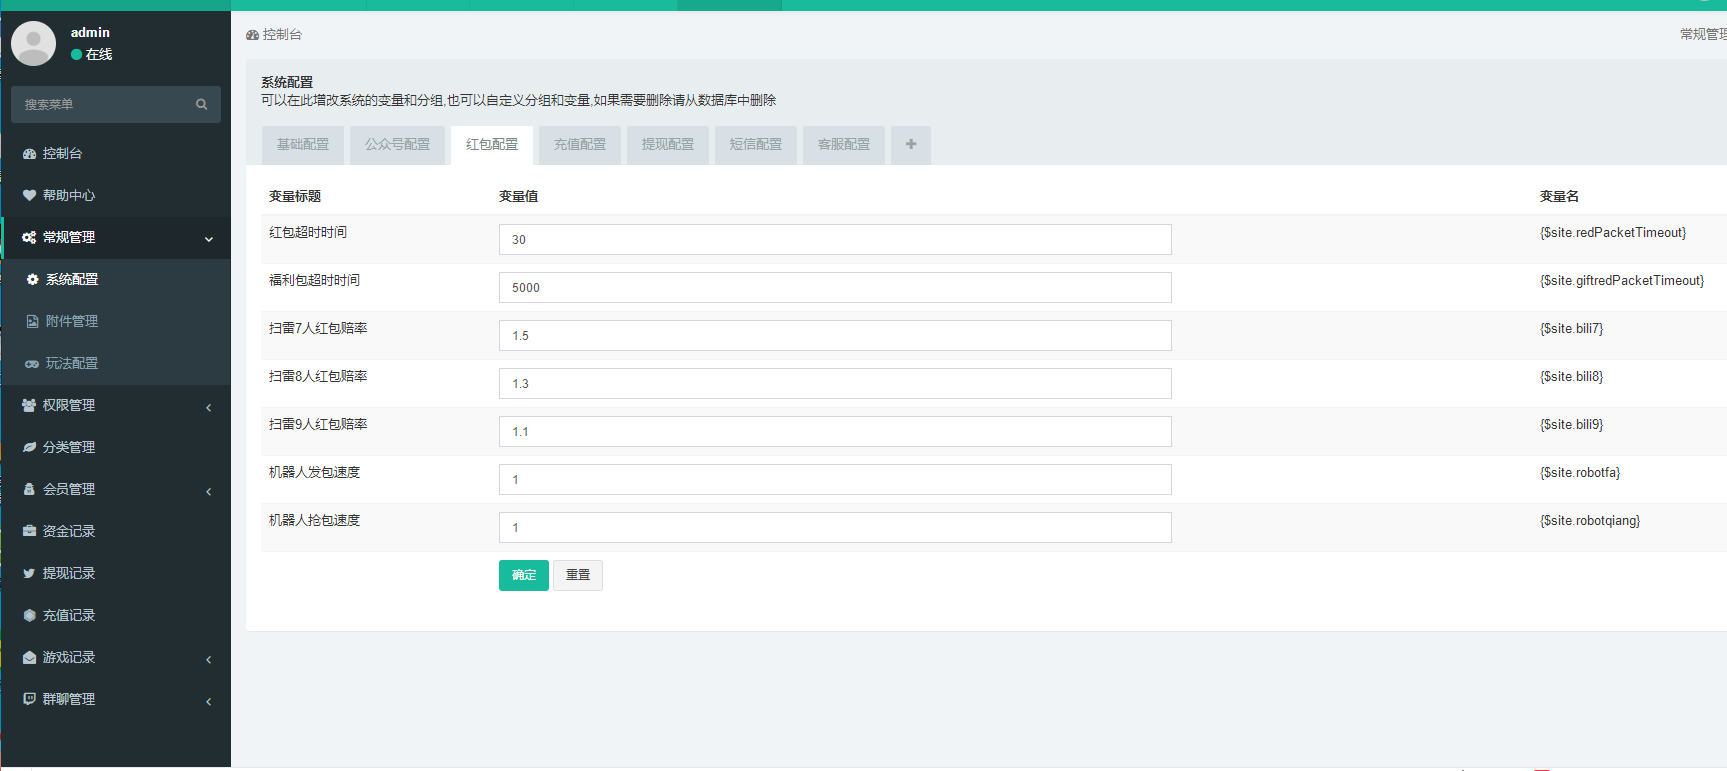The image size is (1727, 771).
Task: Click the plus tab to add group
Action: [x=910, y=145]
